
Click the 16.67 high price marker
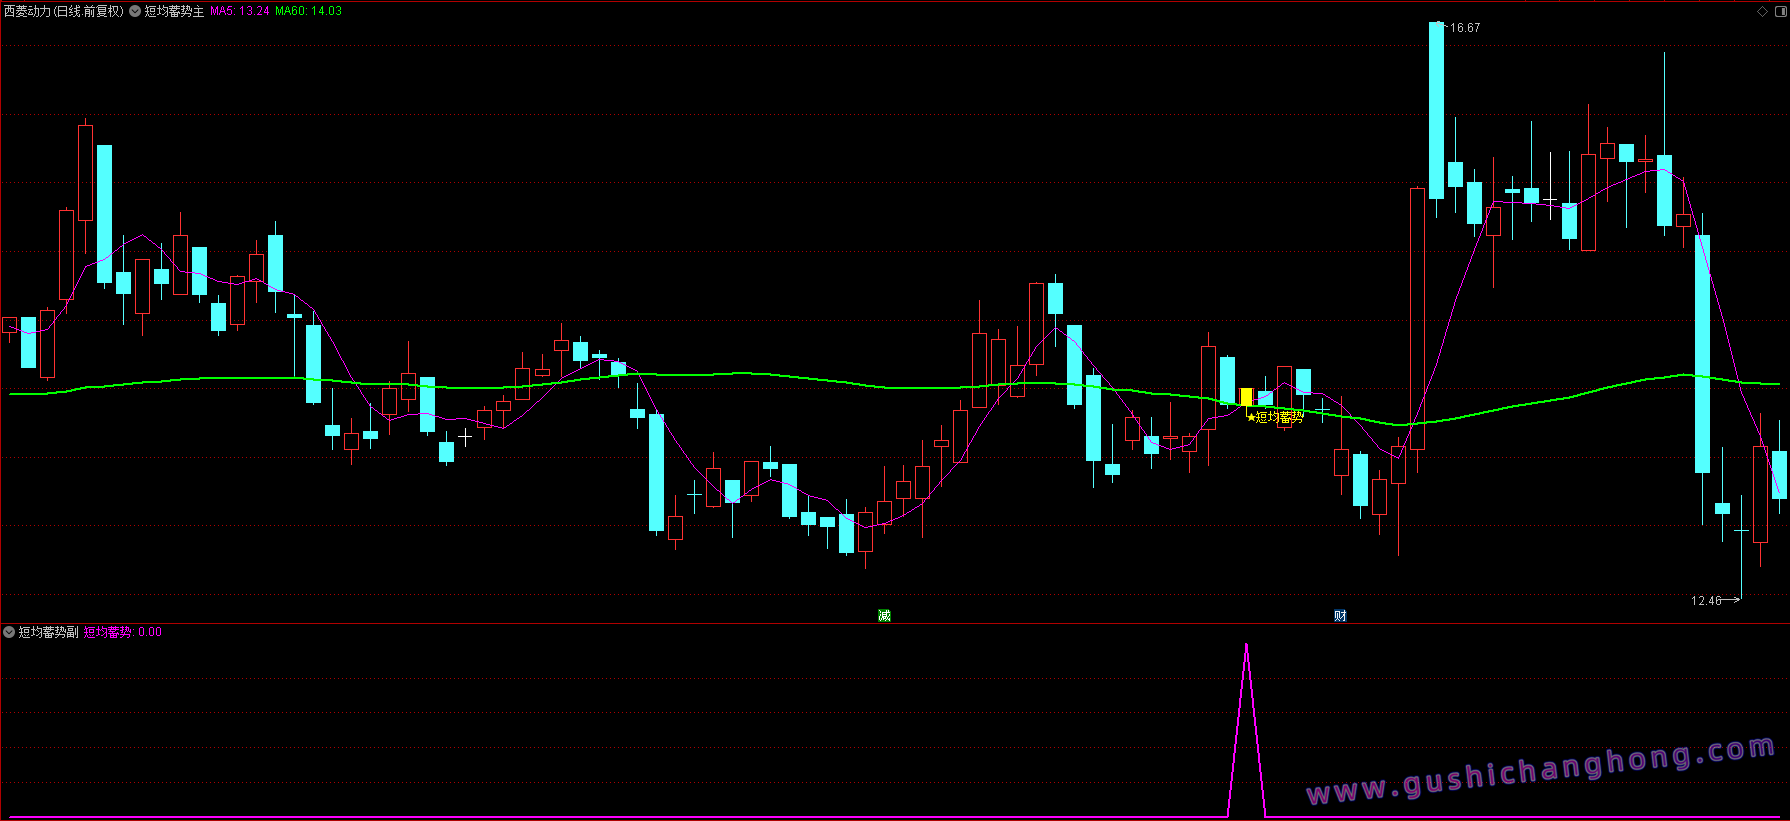[1464, 28]
